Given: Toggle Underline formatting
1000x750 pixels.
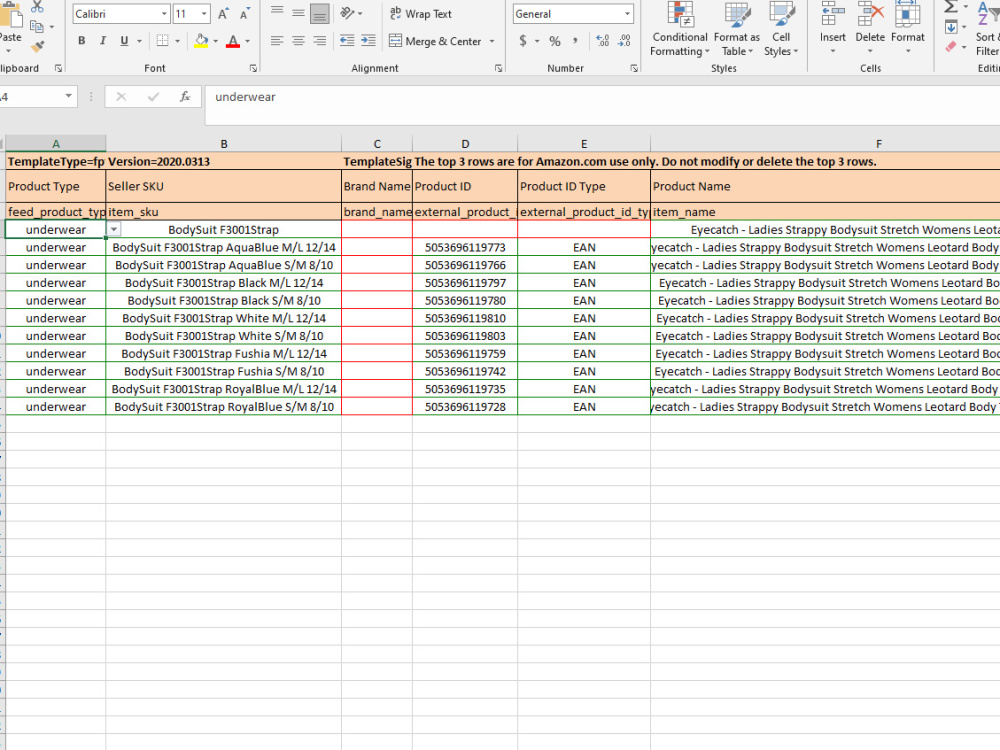Looking at the screenshot, I should [x=124, y=41].
